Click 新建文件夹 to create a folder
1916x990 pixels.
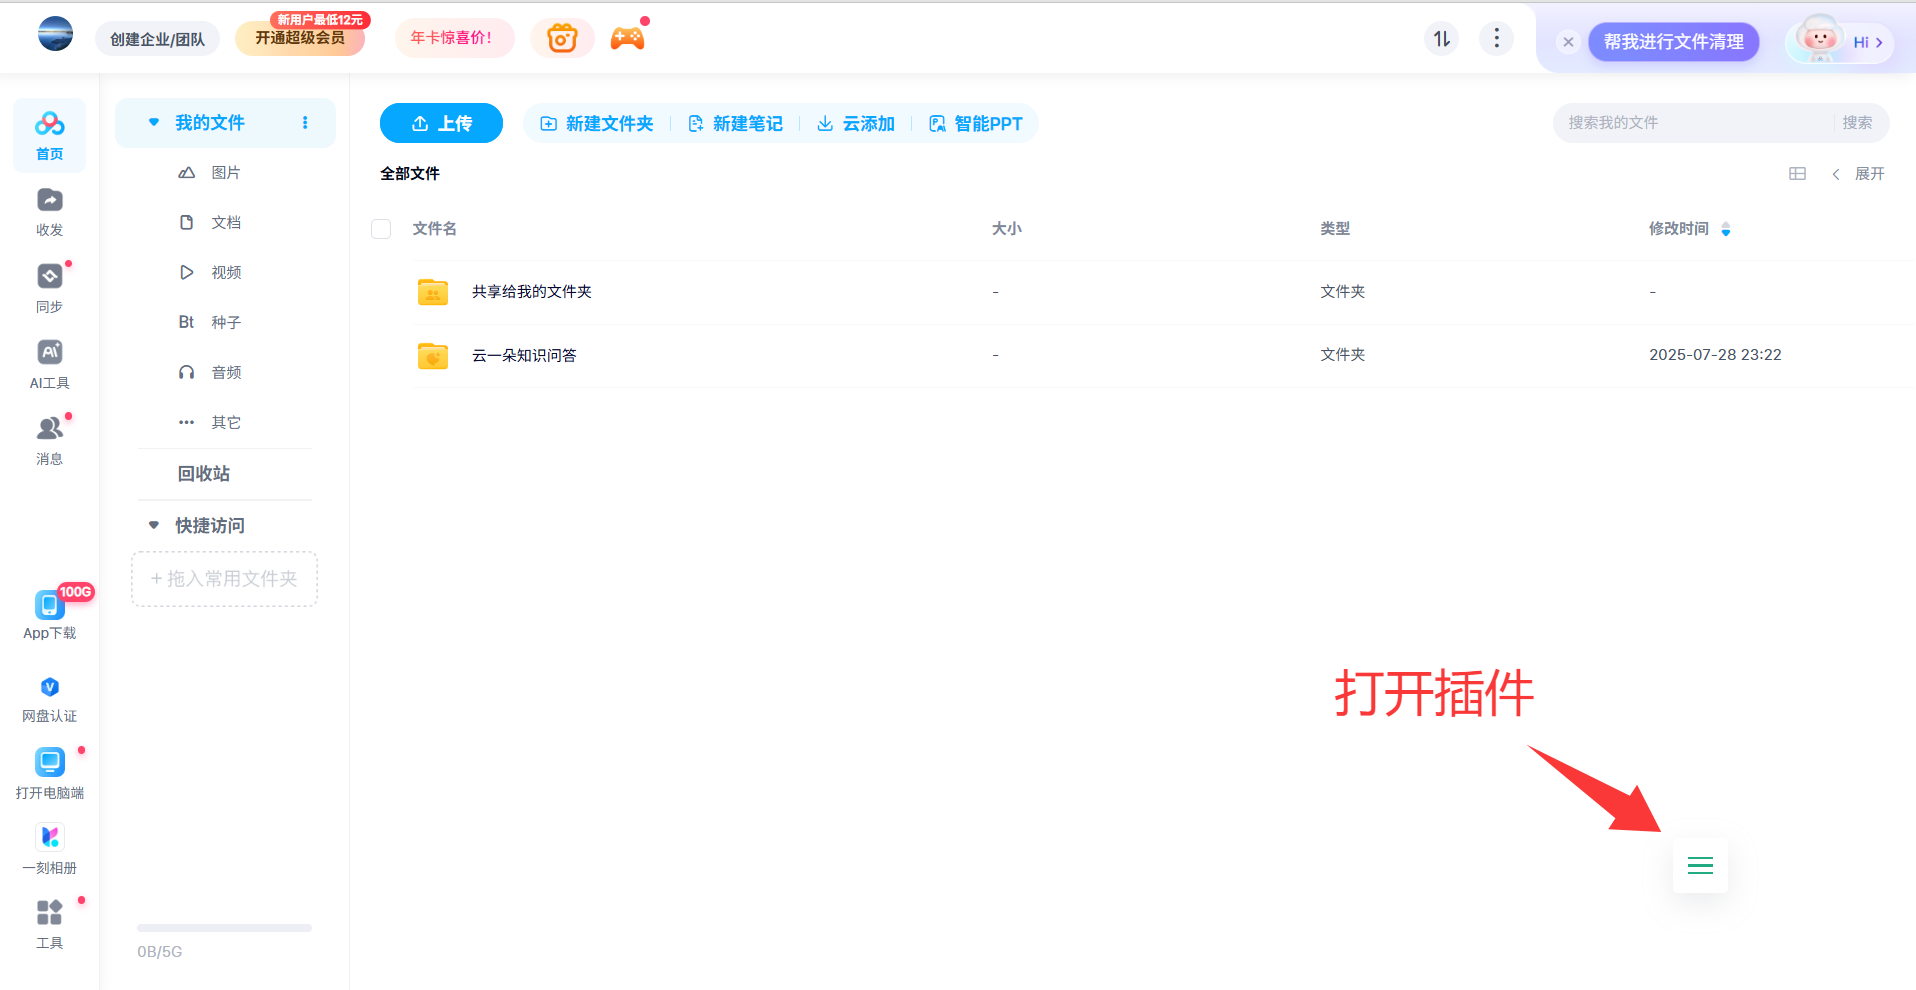pyautogui.click(x=597, y=124)
